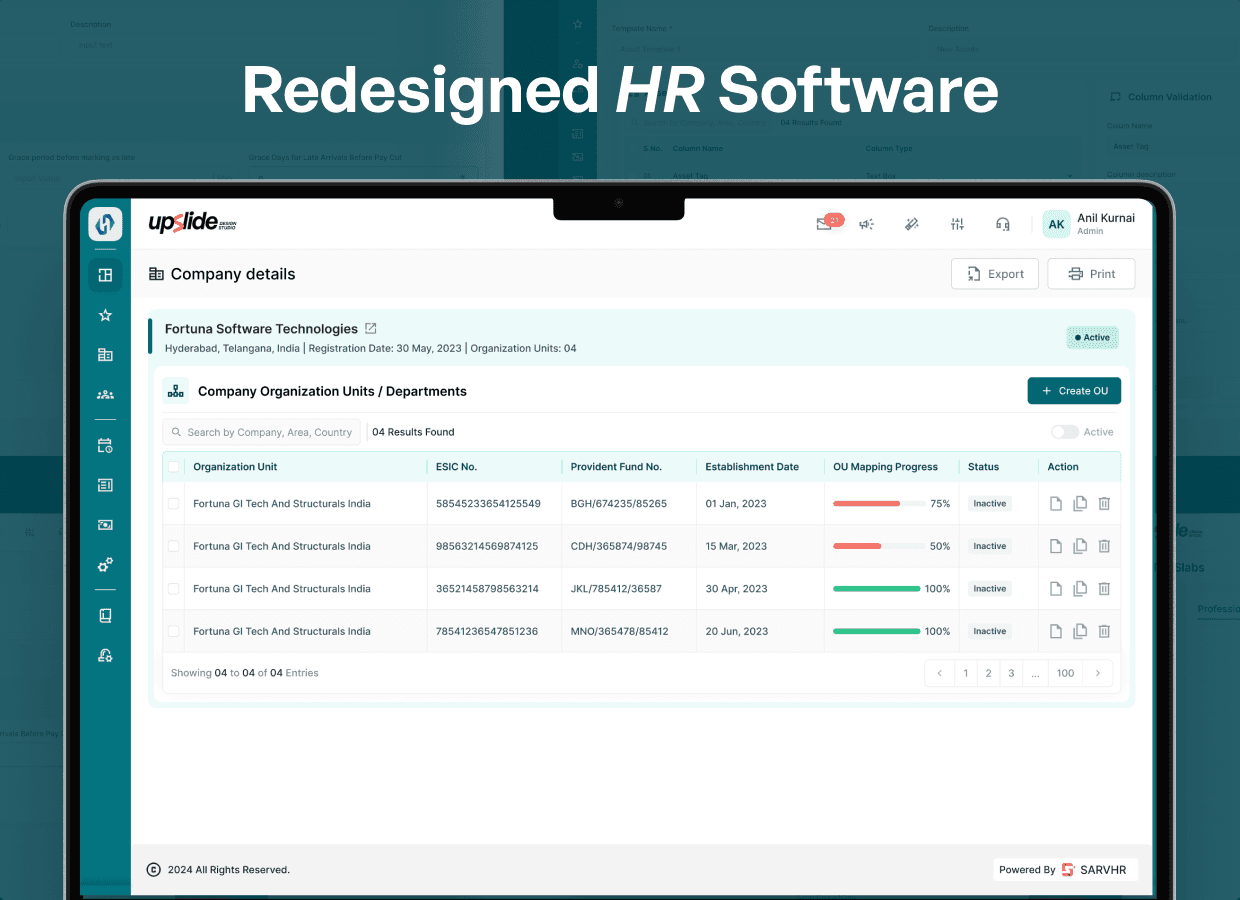Screen dimensions: 1240x900
Task: Copy the row with ESIC 58545233654125549
Action: coord(1080,504)
